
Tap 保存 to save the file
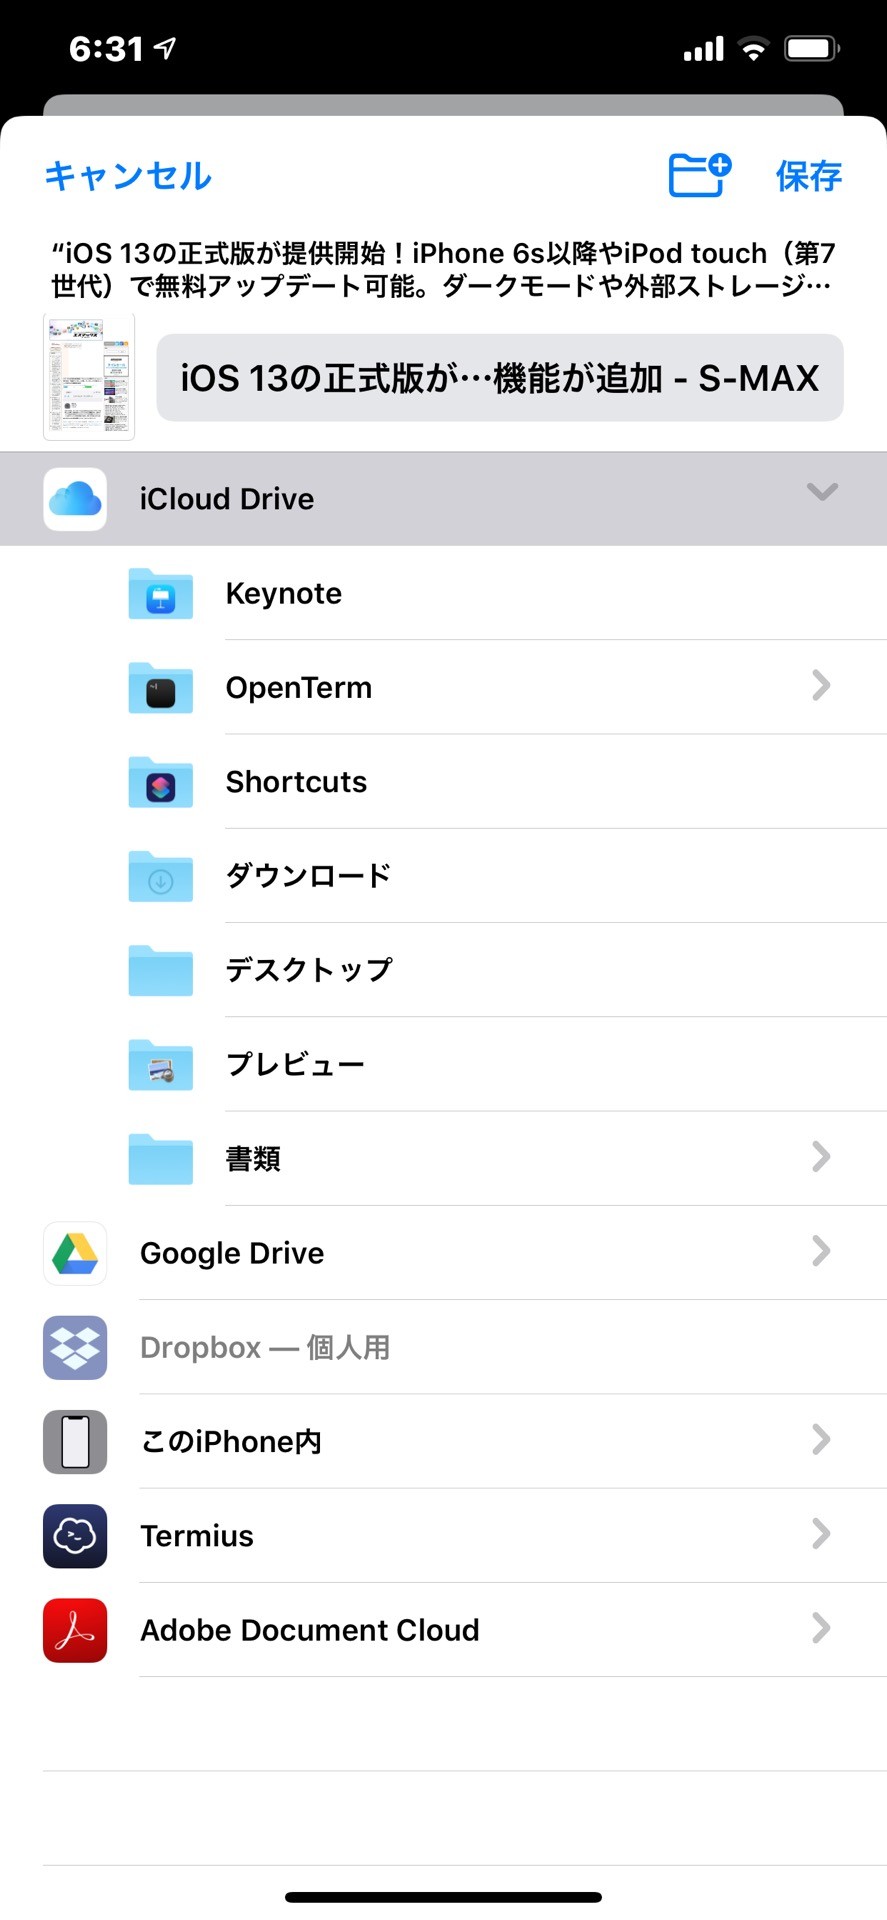[809, 176]
